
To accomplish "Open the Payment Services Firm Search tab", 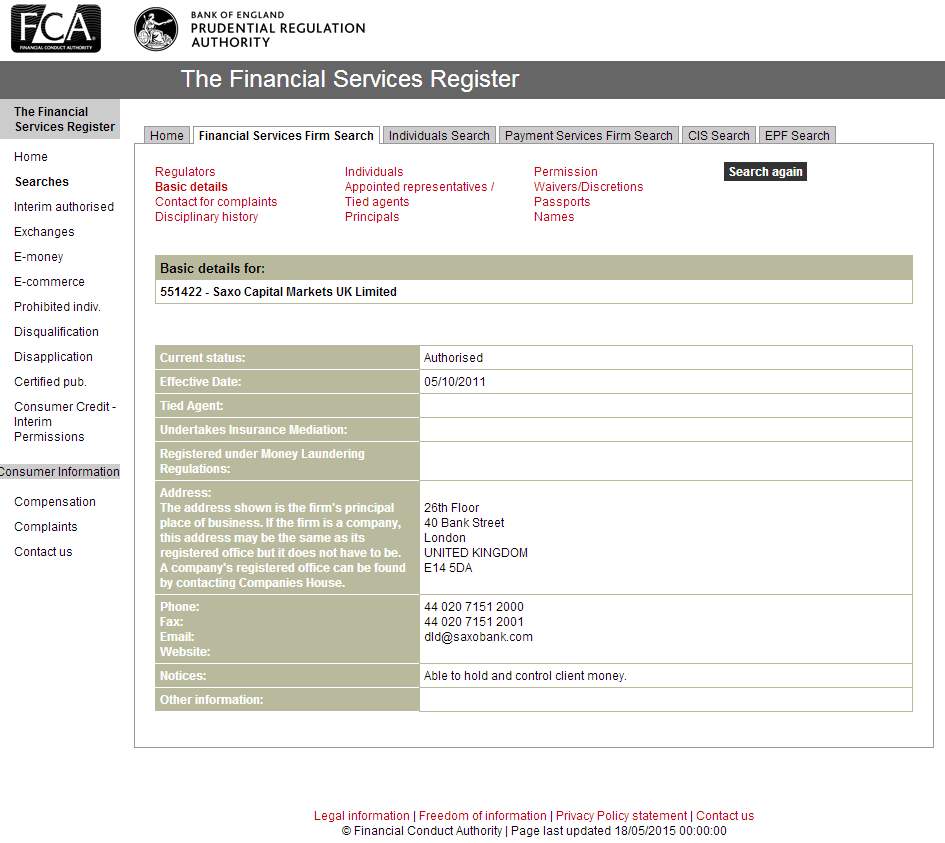I will 589,136.
